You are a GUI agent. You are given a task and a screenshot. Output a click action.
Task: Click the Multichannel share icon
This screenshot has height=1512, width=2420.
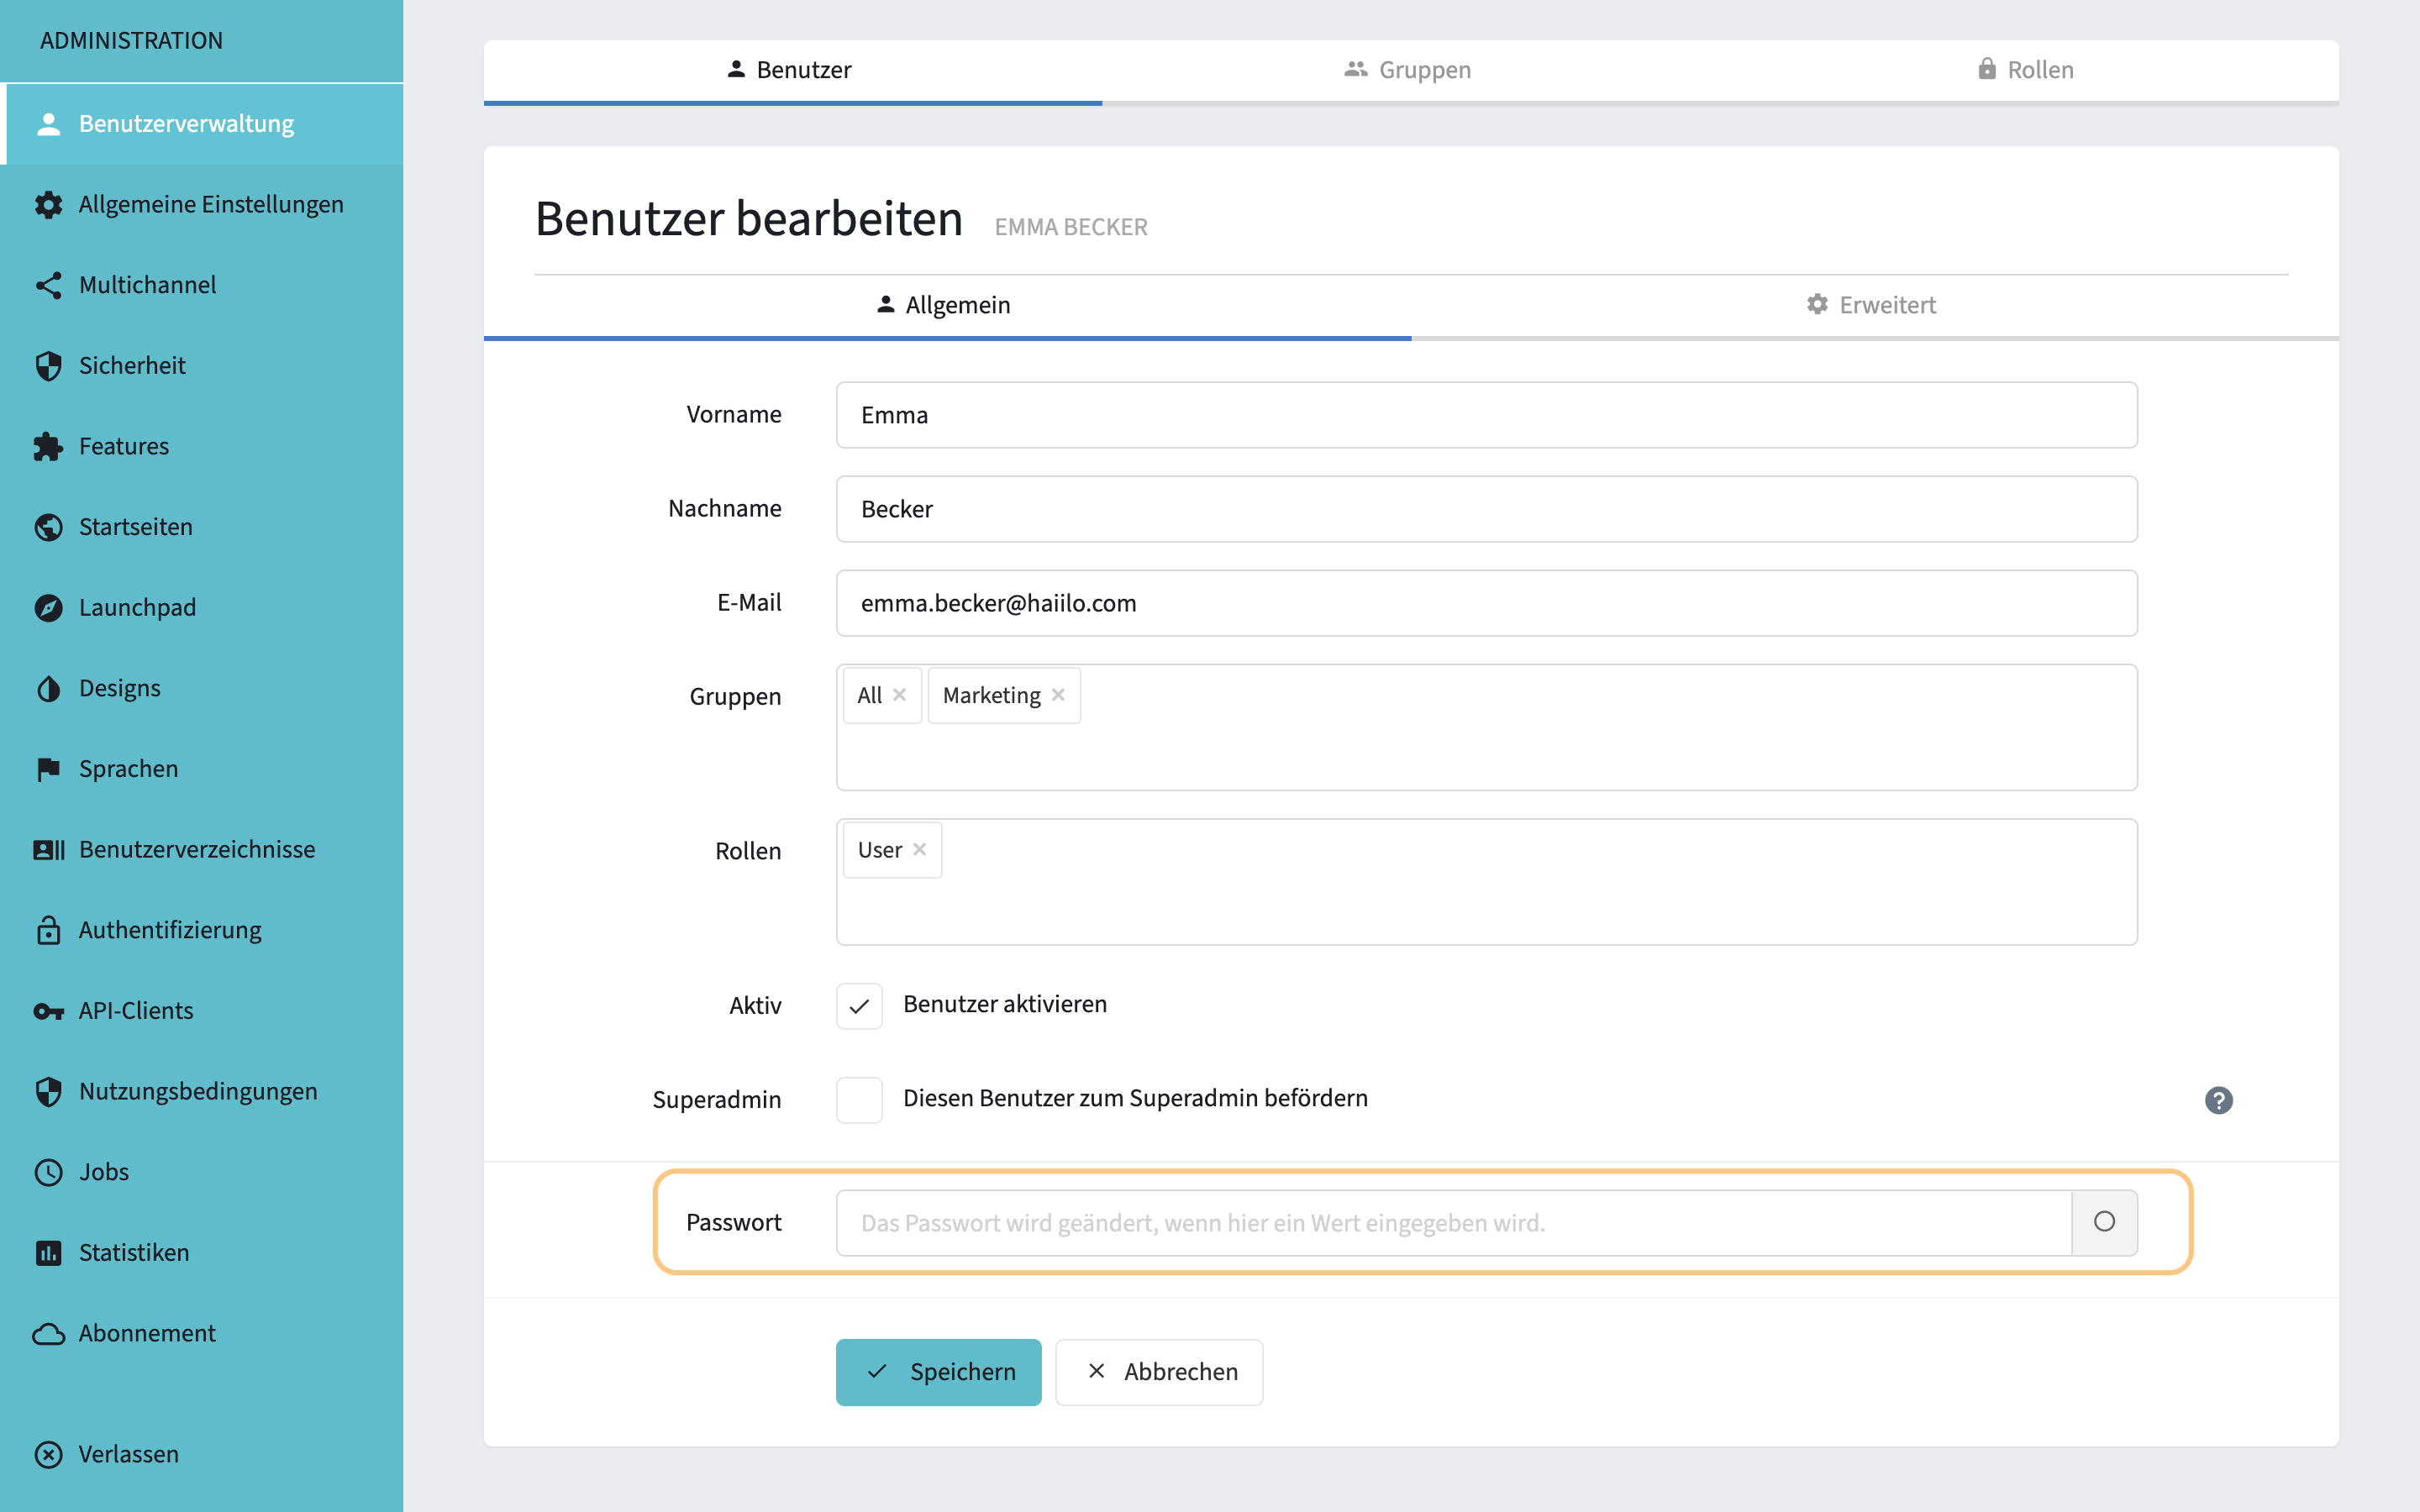click(48, 285)
